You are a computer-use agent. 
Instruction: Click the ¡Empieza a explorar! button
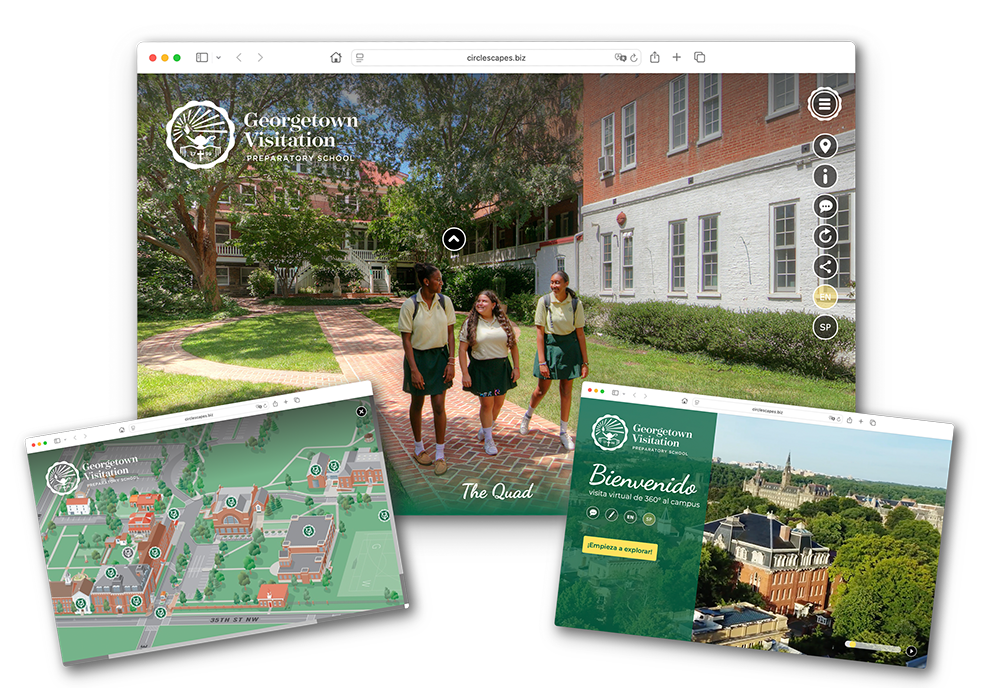tap(620, 549)
